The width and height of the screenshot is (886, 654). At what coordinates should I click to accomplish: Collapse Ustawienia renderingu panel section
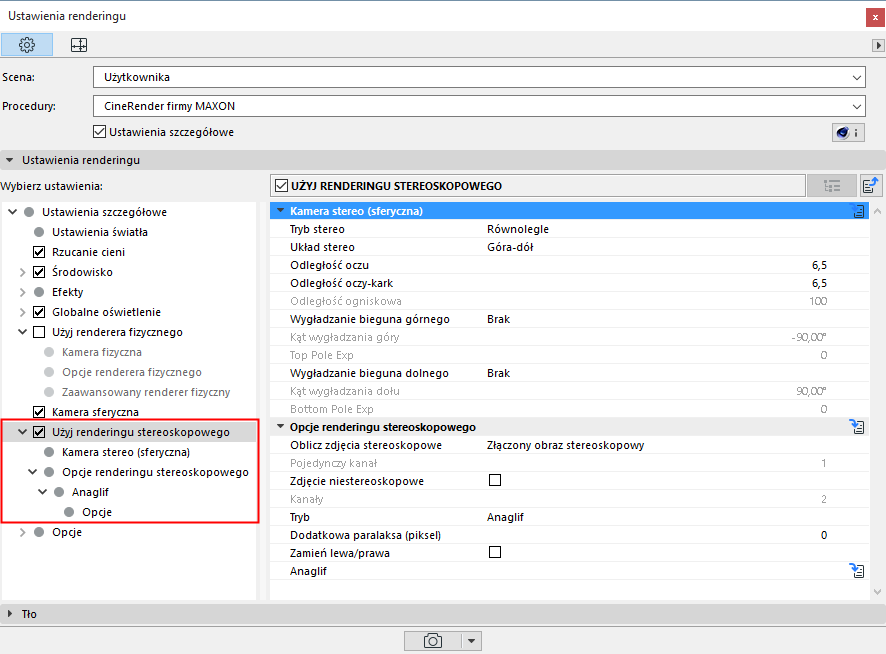10,161
